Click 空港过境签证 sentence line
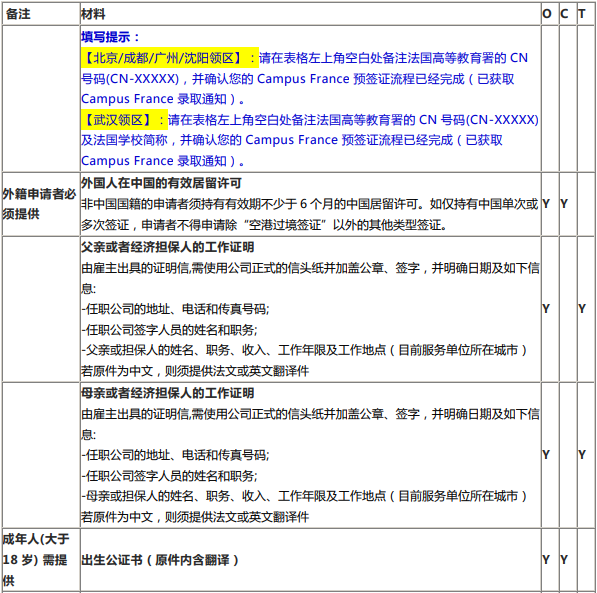Screen dimensions: 597x593 (264, 225)
